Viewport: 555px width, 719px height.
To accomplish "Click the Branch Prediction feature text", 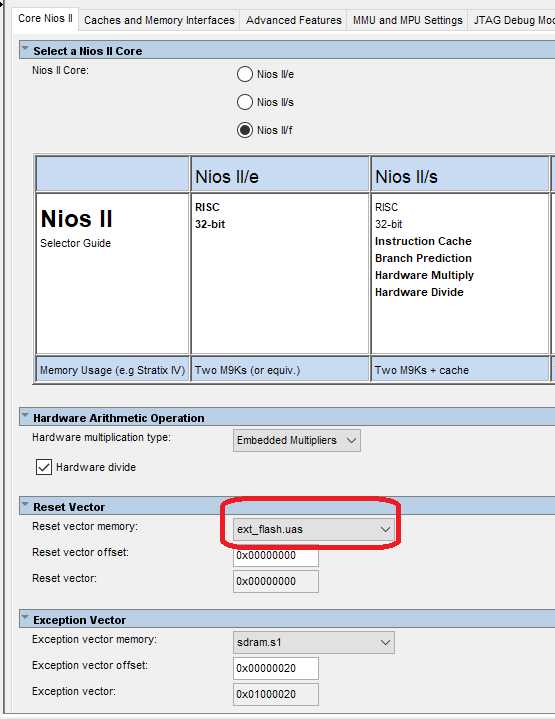I will (x=423, y=258).
